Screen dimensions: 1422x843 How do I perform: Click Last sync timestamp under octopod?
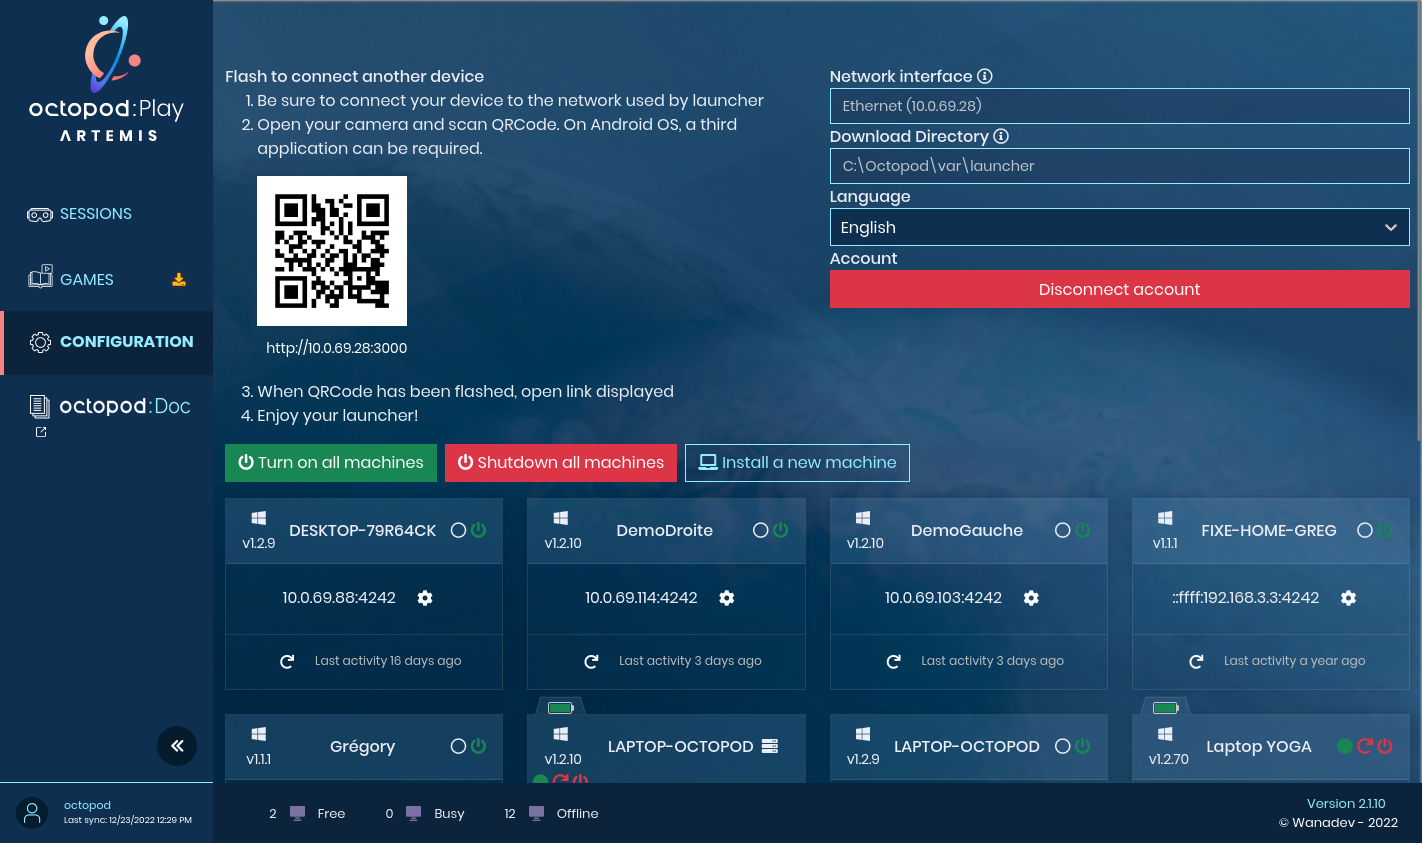128,820
